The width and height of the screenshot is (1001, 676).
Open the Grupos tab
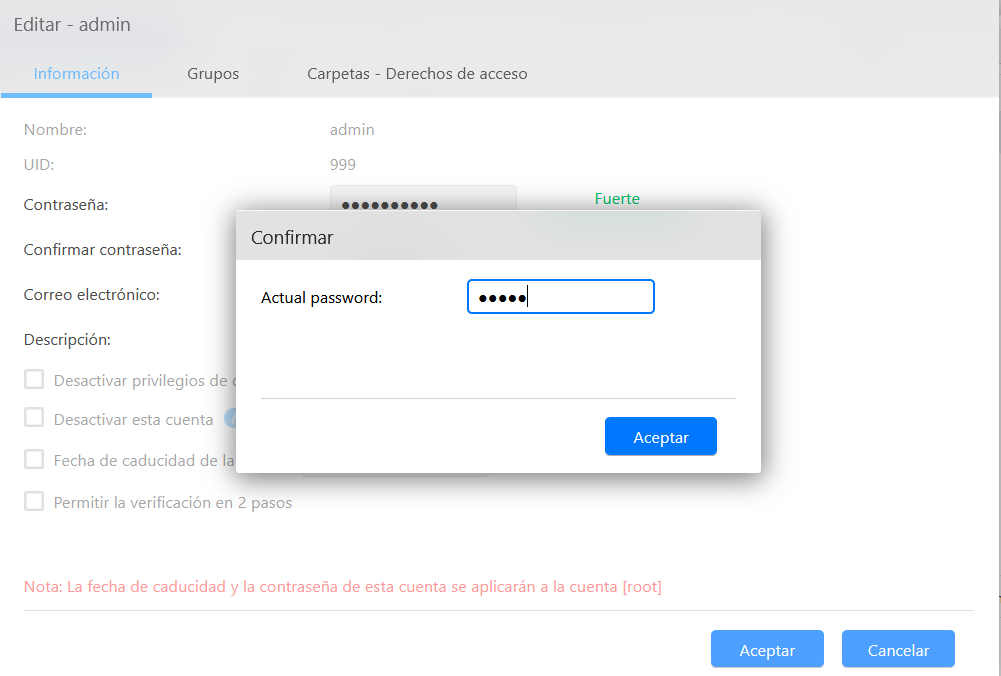[213, 74]
